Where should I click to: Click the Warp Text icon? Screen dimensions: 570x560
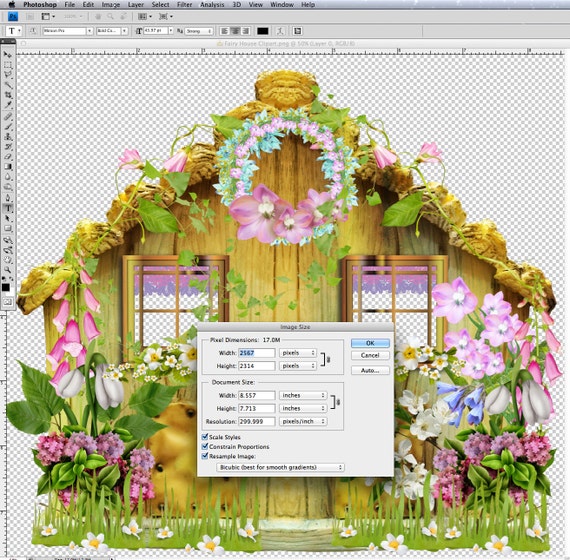coord(280,31)
